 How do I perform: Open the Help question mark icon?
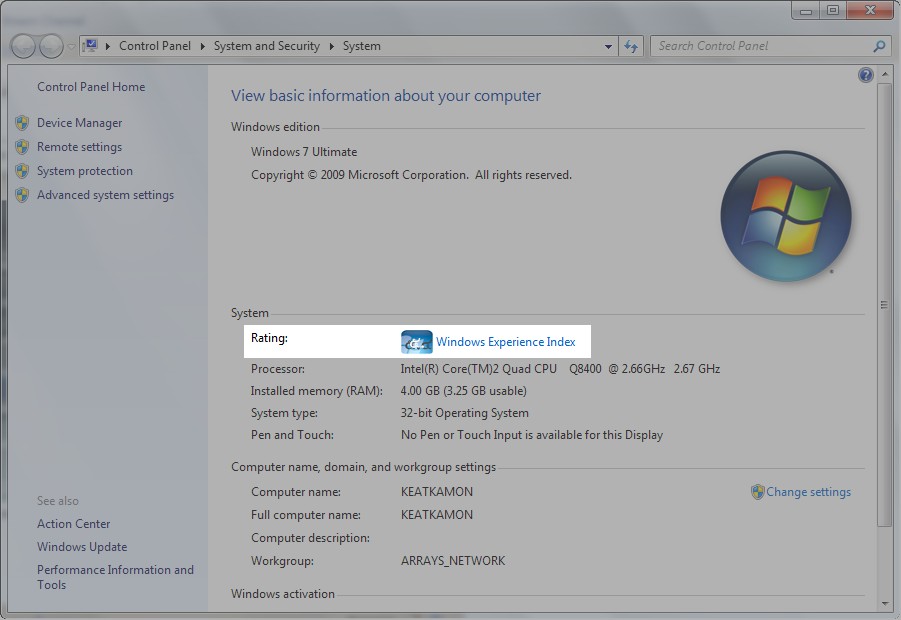tap(865, 75)
